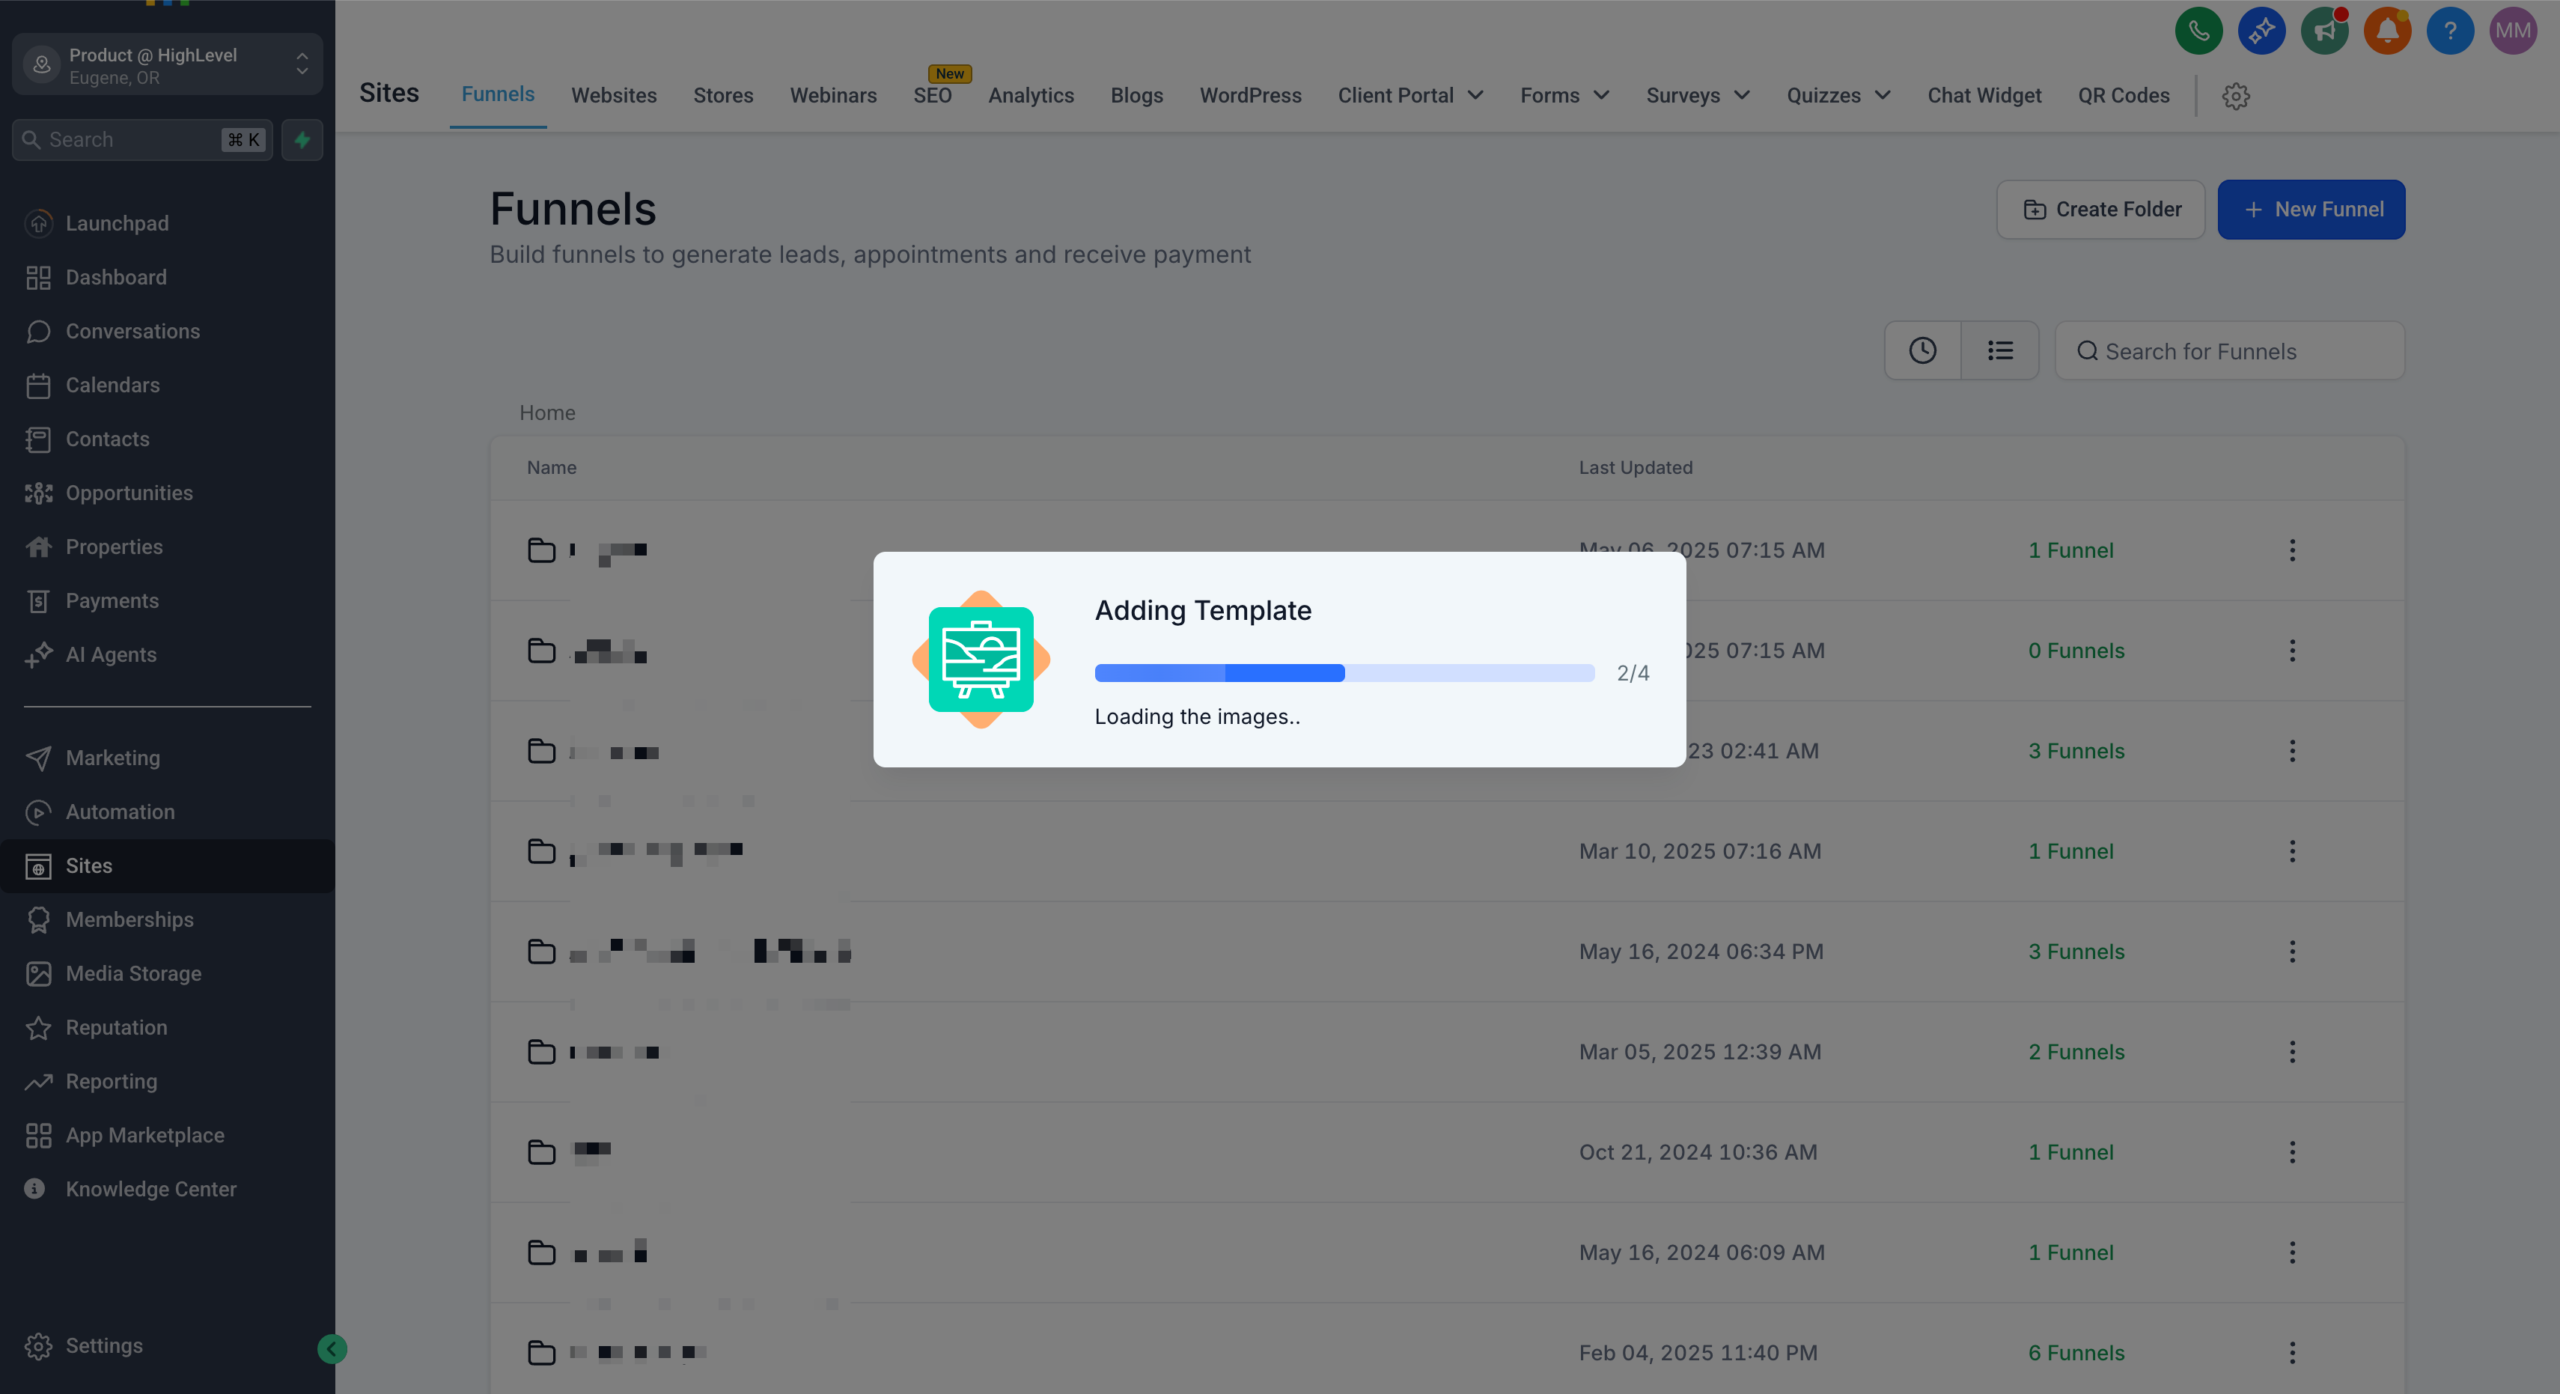
Task: Click the Create Folder button
Action: point(2100,209)
